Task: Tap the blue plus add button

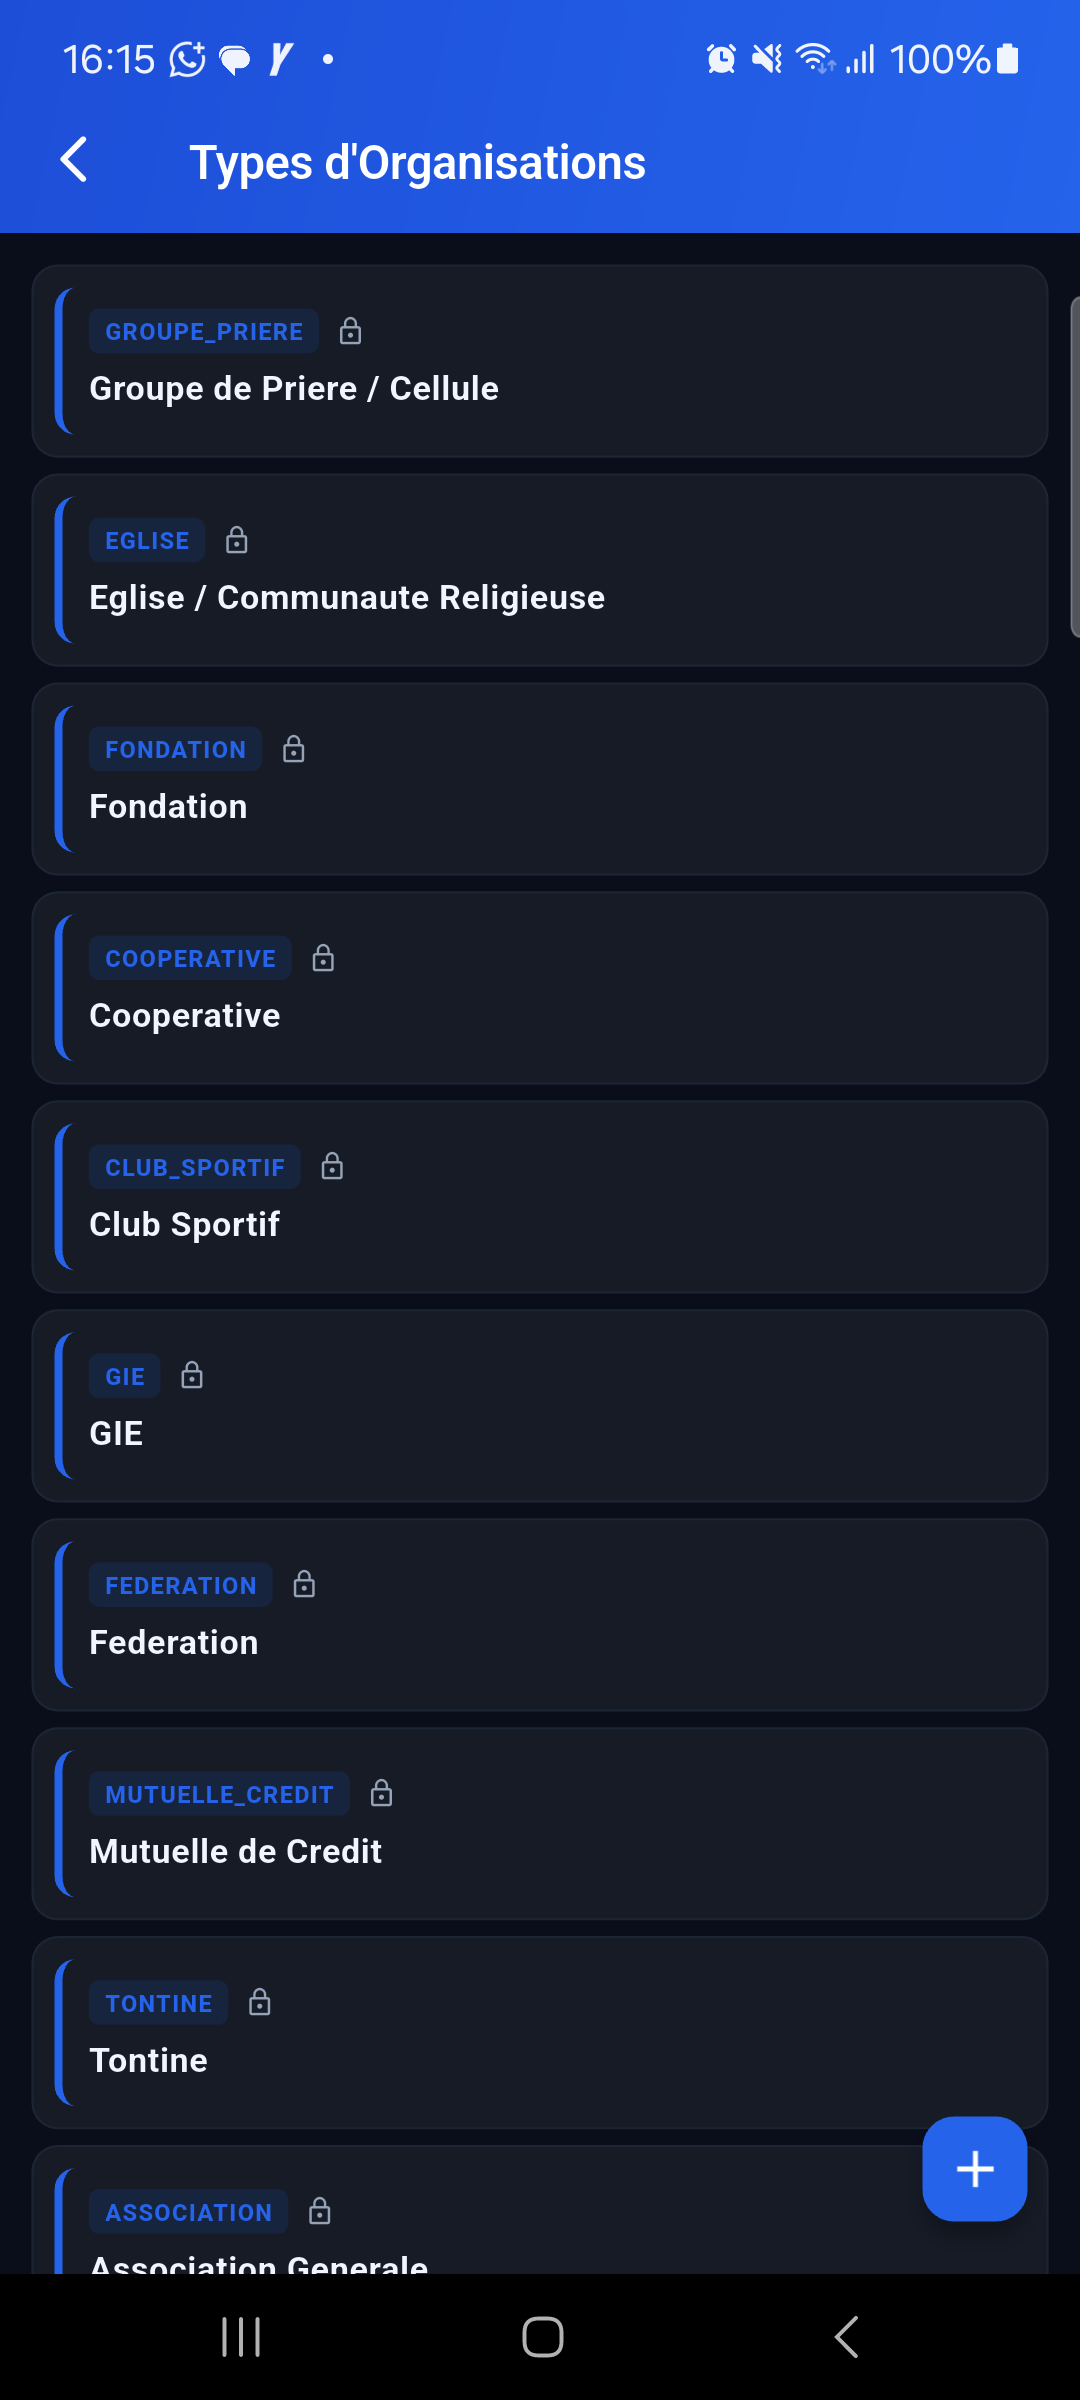Action: [974, 2168]
